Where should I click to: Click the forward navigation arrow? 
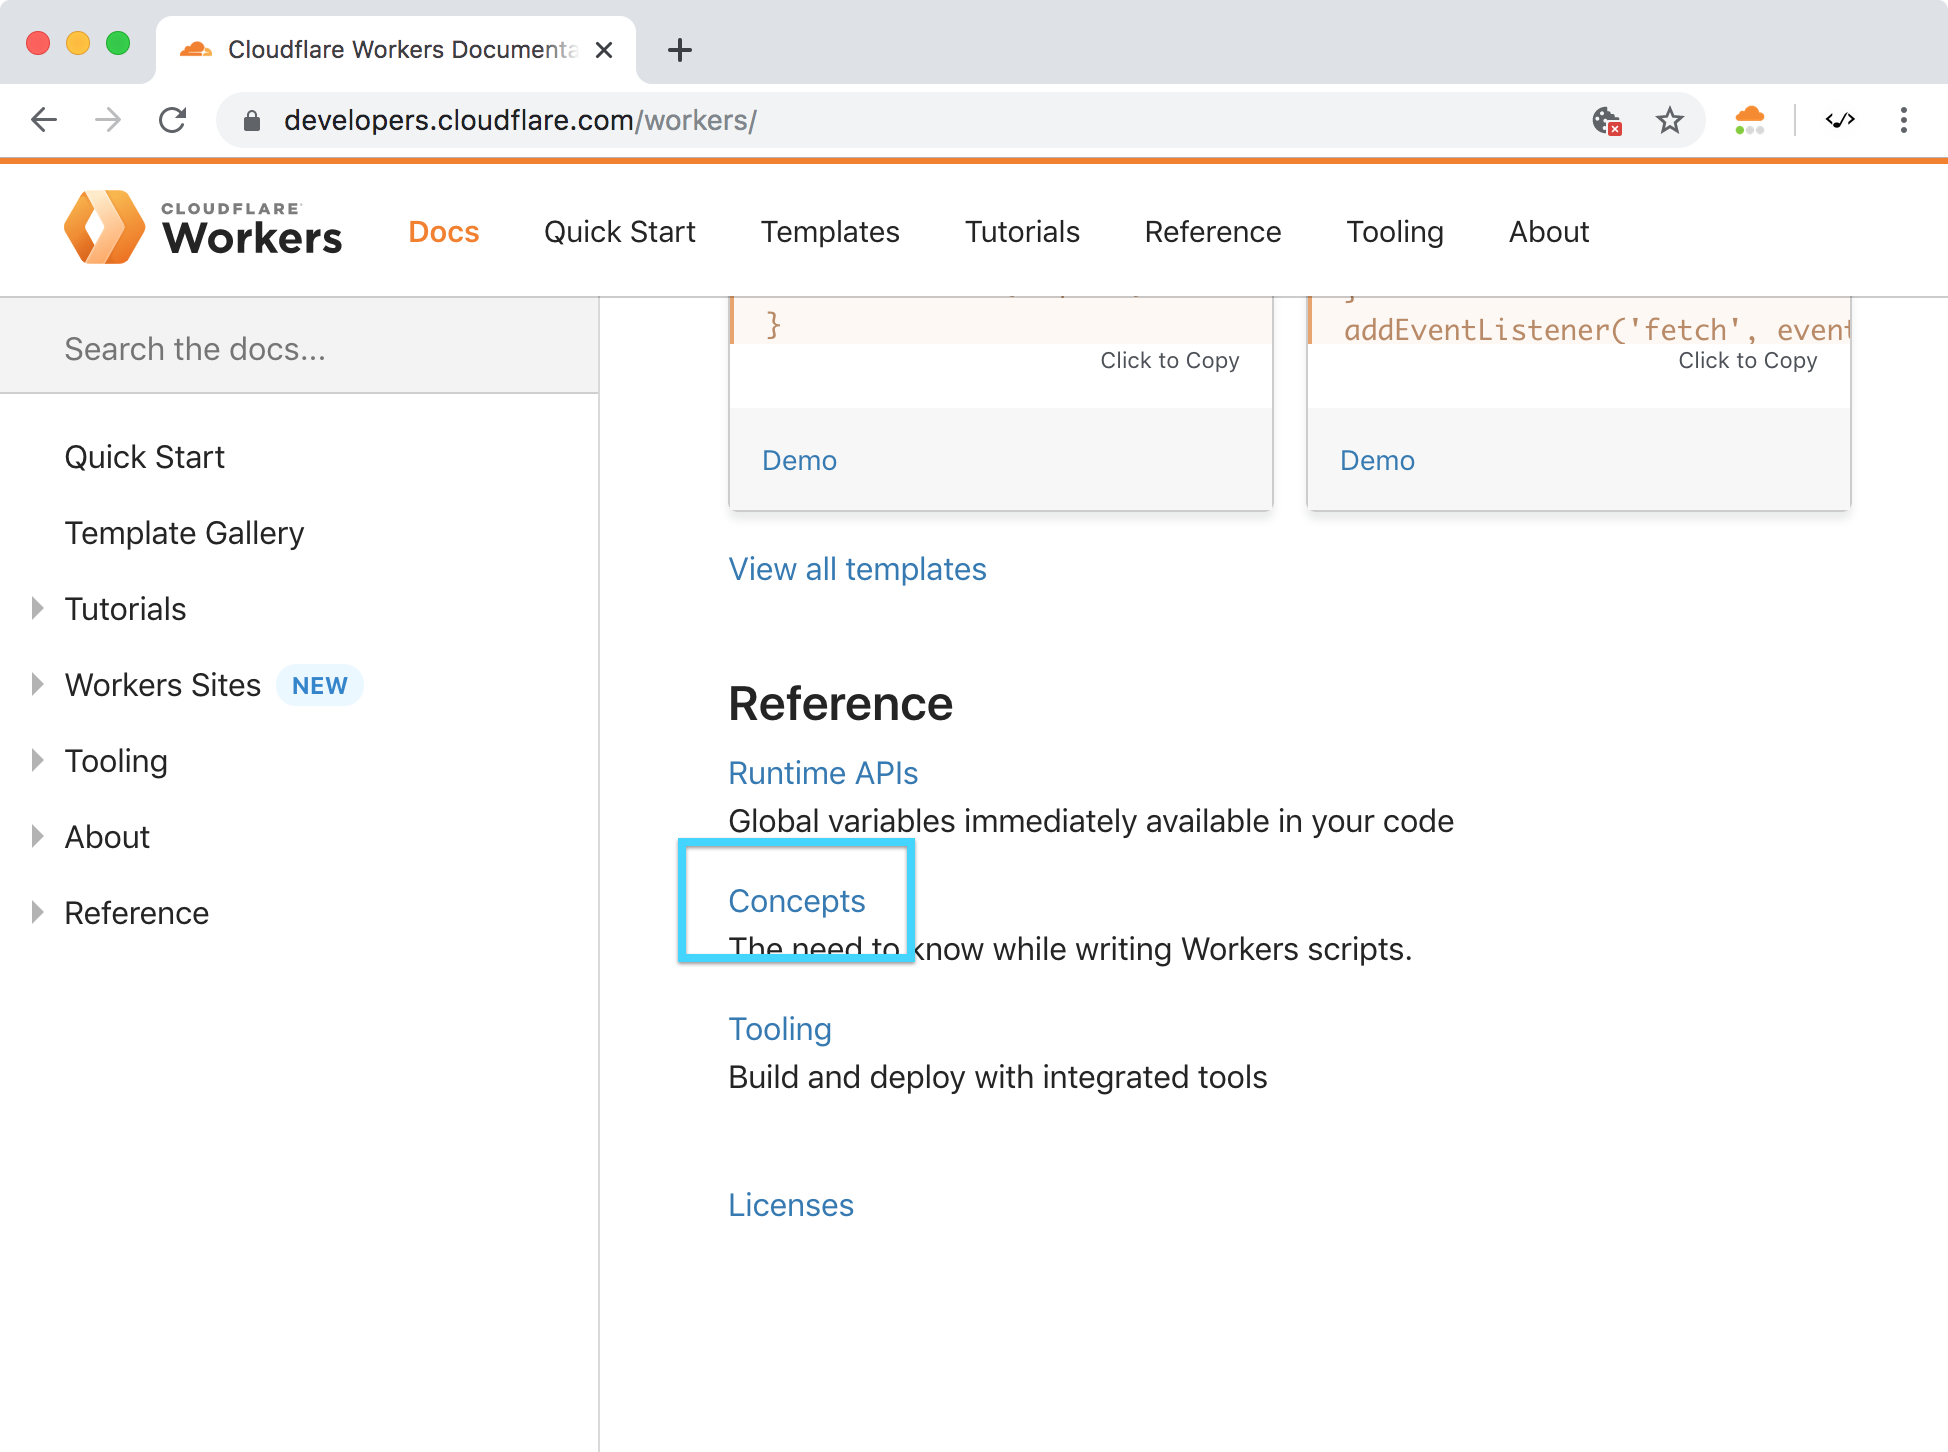tap(108, 120)
